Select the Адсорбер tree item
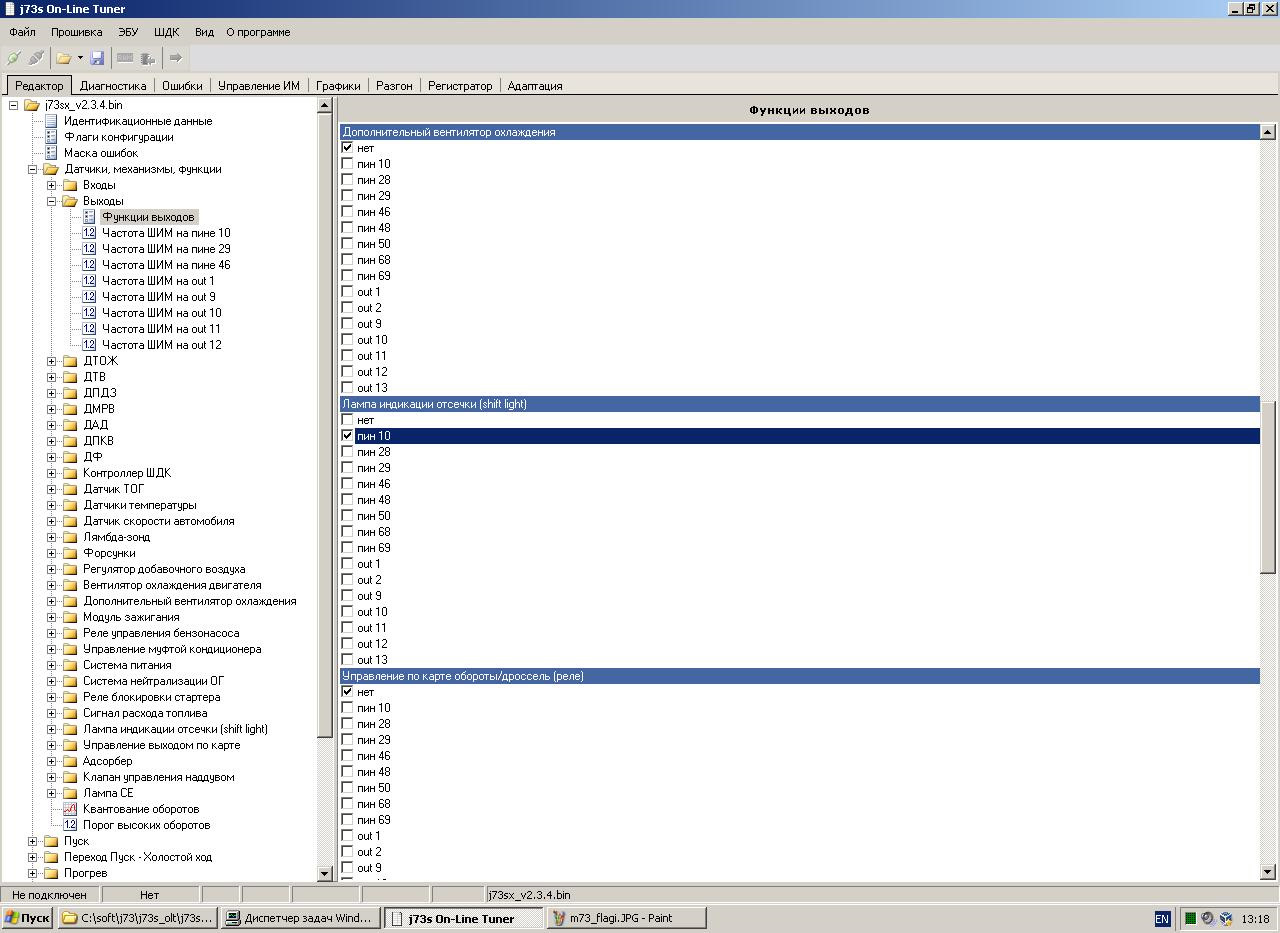 (x=107, y=761)
